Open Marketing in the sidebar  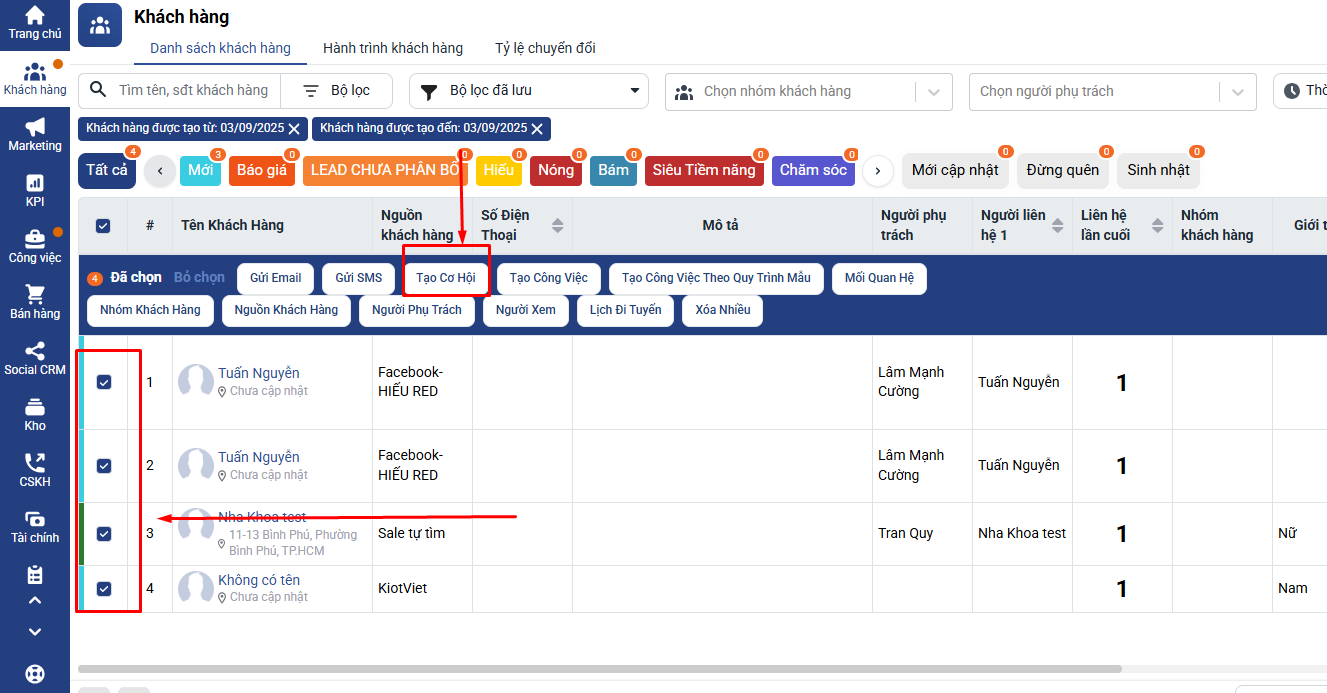click(x=35, y=134)
